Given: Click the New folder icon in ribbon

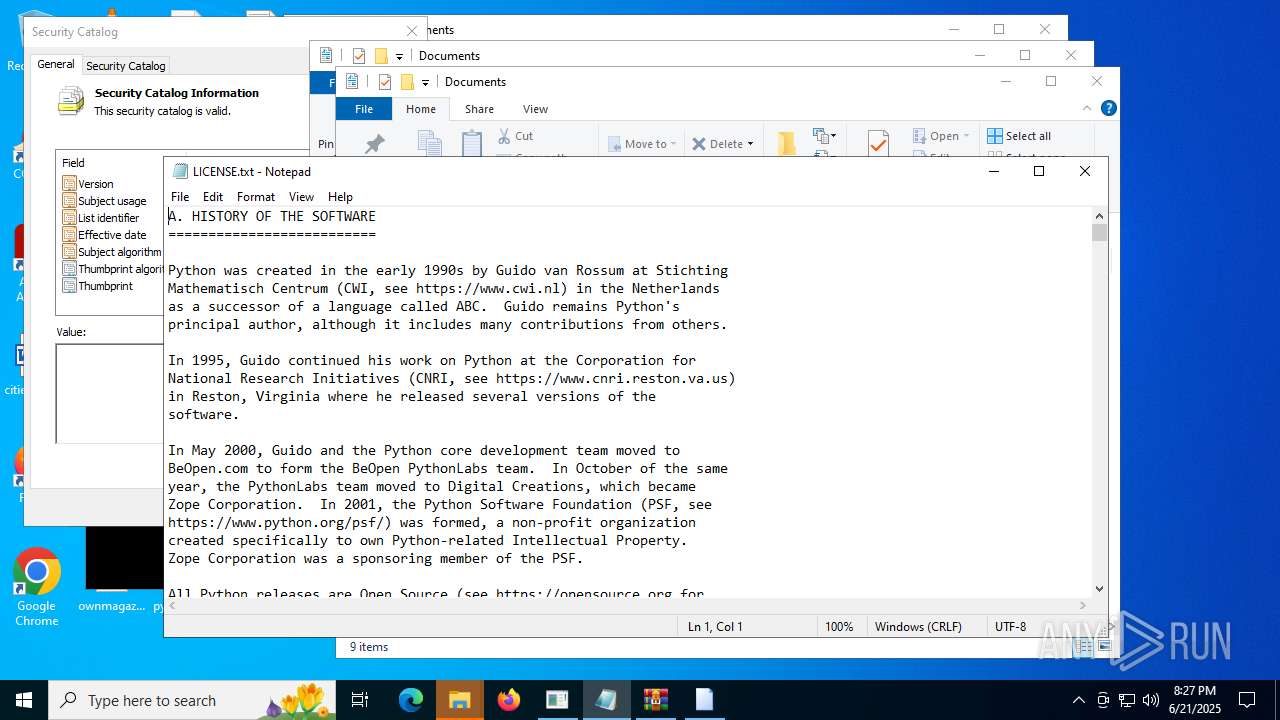Looking at the screenshot, I should click(787, 144).
